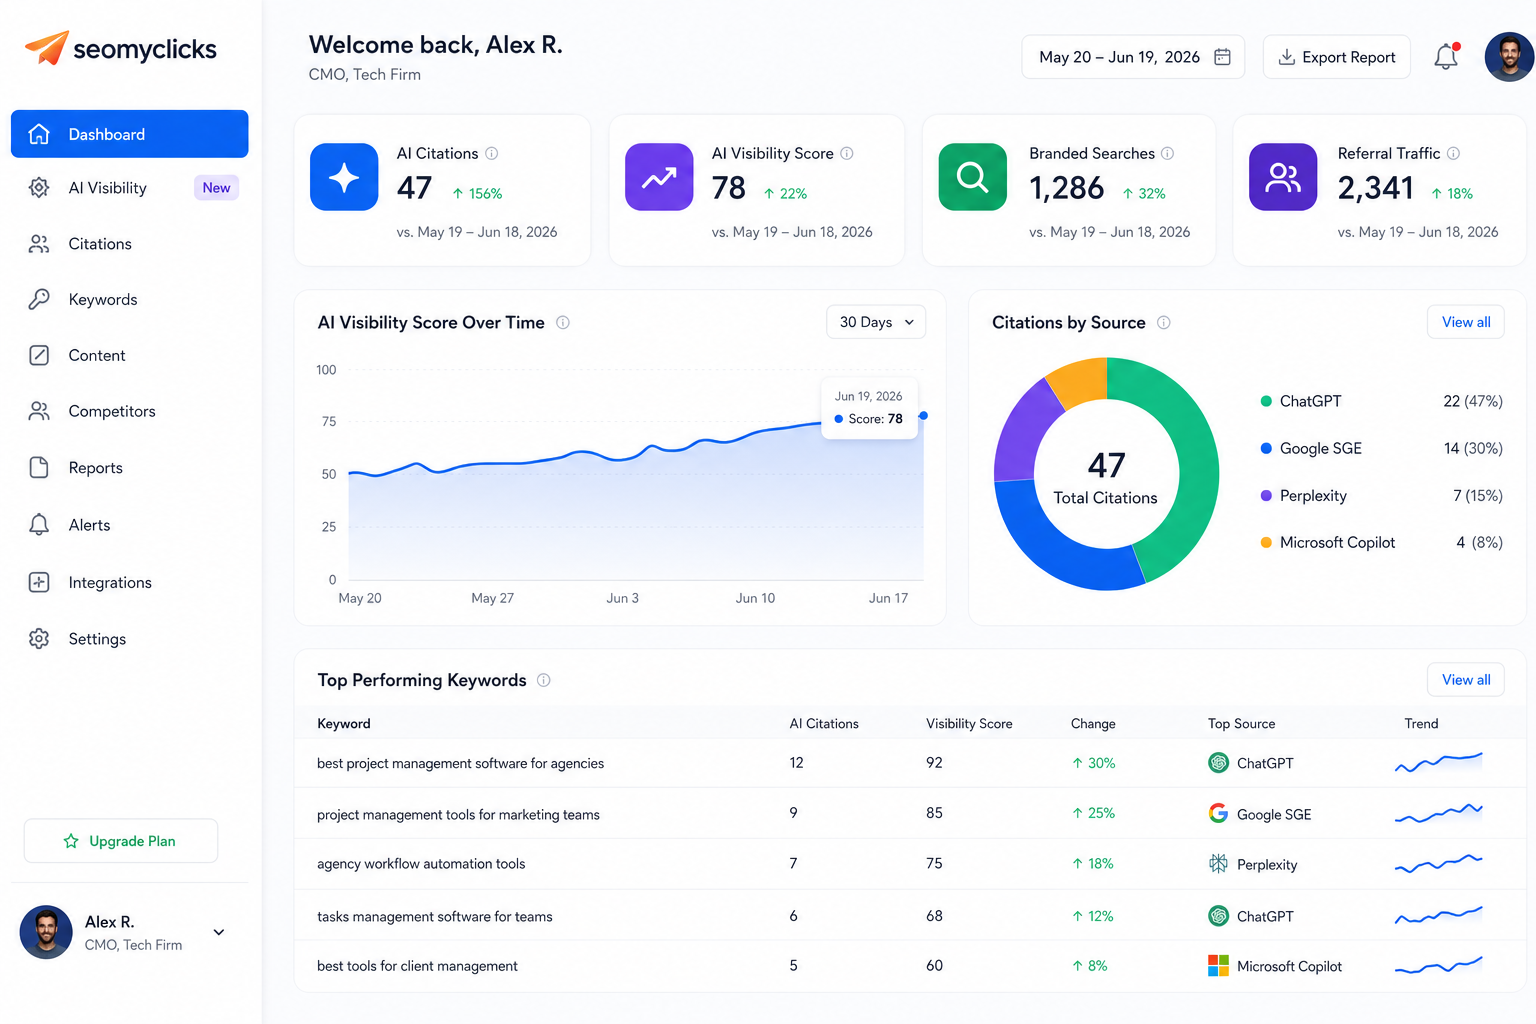Click the Upgrade Plan button
Viewport: 1536px width, 1024px height.
(x=121, y=841)
